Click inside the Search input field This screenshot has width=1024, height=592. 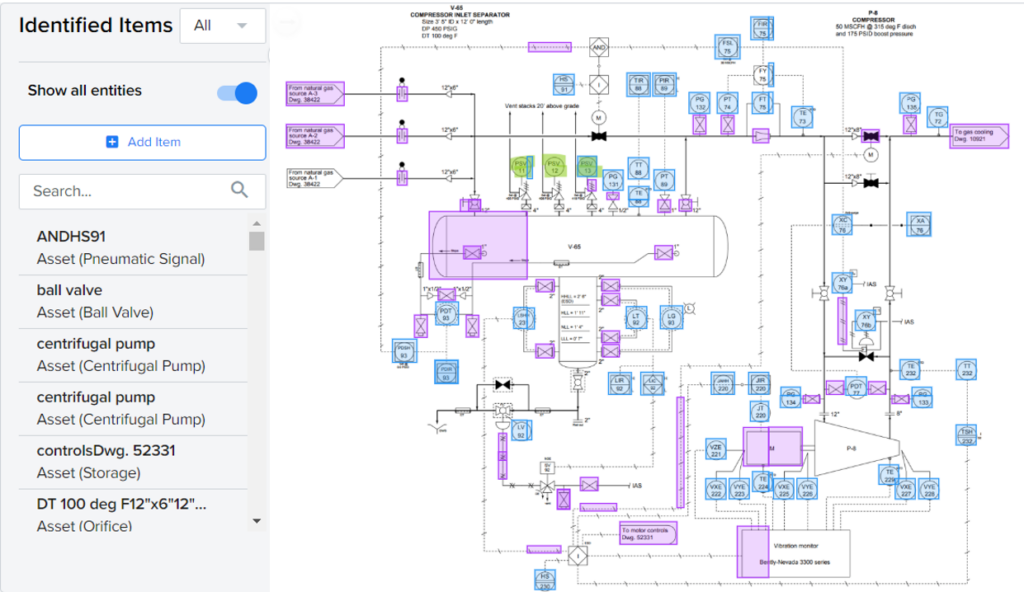pos(120,190)
